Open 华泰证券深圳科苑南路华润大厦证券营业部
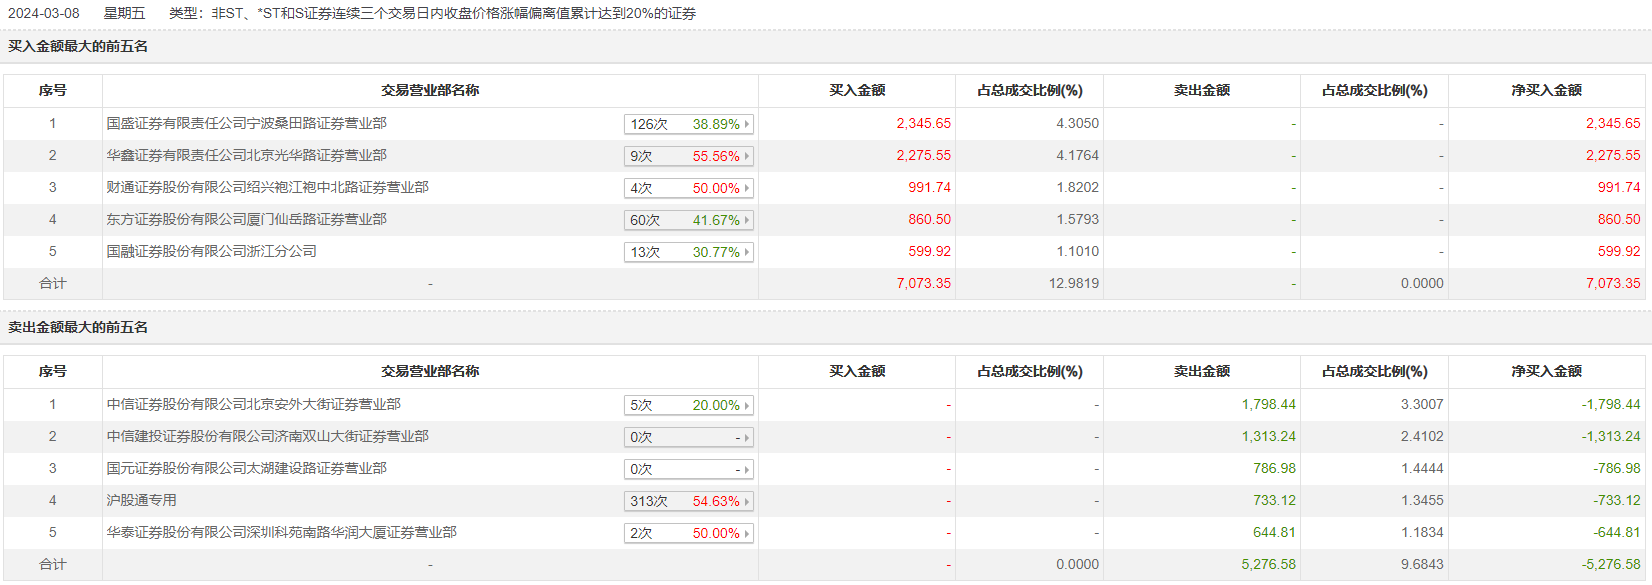 [282, 533]
